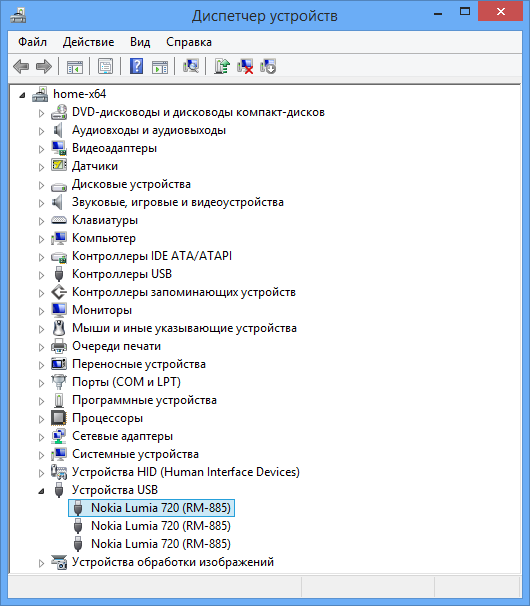Open the Справка menu
Viewport: 530px width, 606px height.
189,42
